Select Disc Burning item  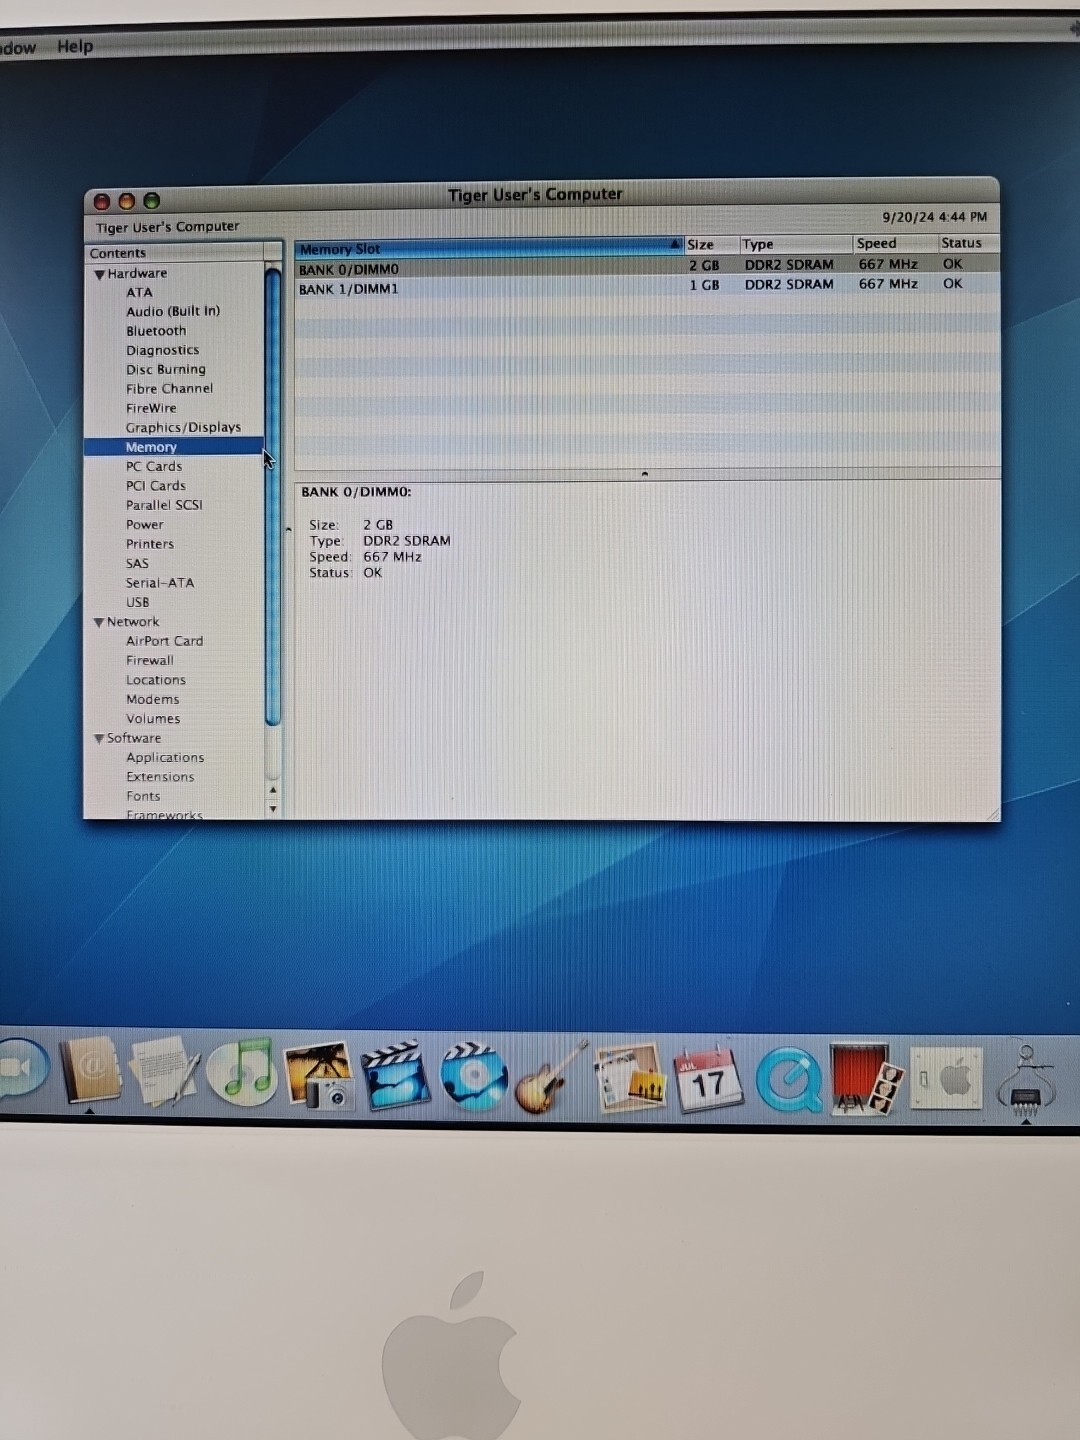click(166, 369)
